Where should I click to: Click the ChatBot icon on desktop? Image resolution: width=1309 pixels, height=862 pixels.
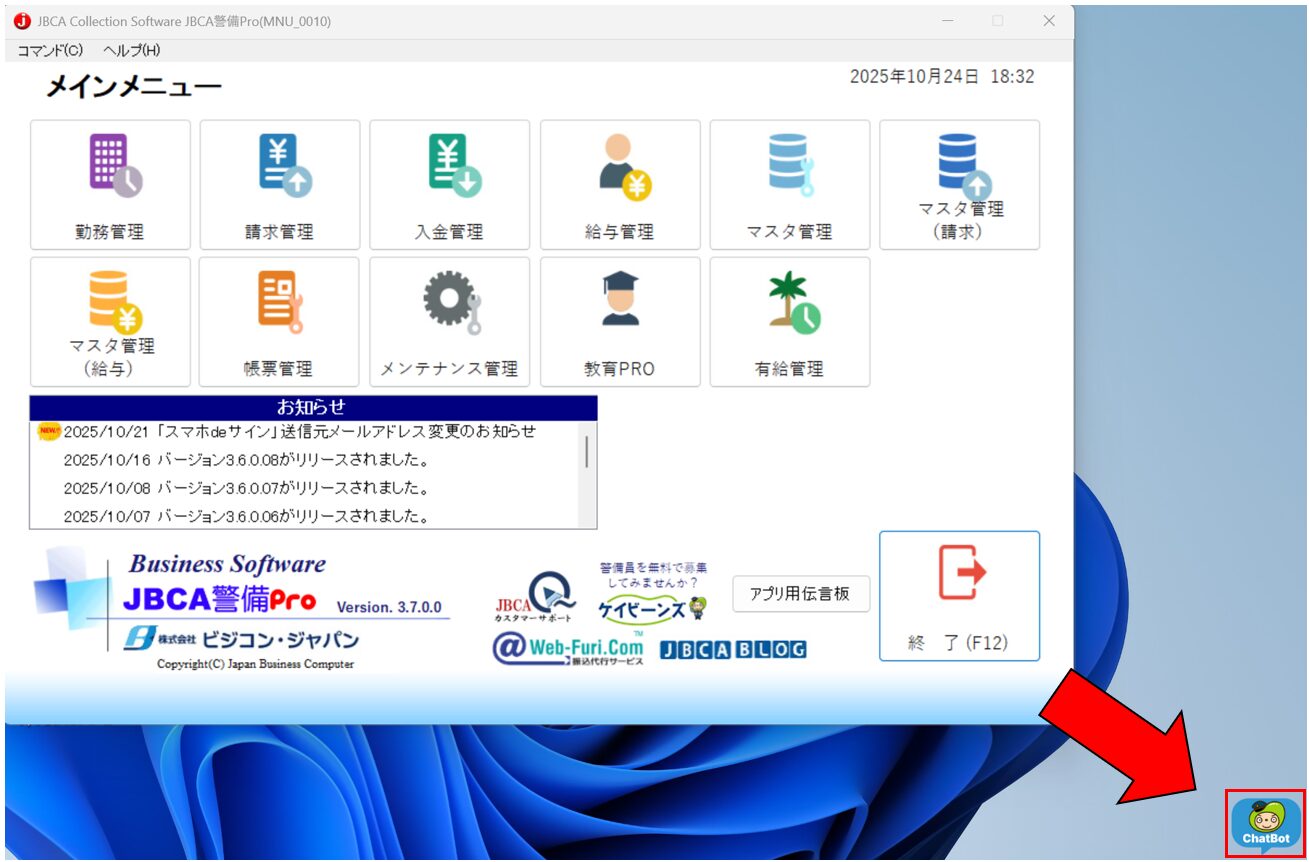pyautogui.click(x=1265, y=823)
